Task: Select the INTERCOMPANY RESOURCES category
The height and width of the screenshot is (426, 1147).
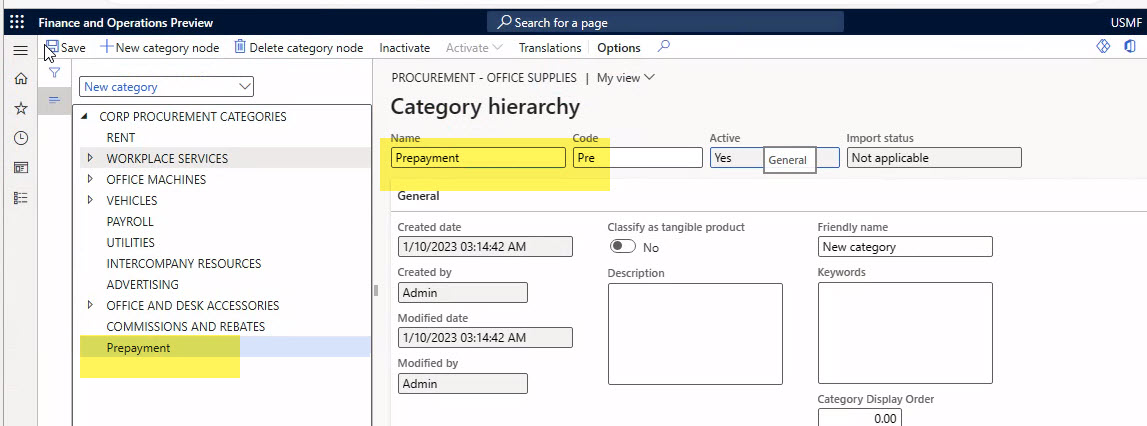Action: coord(184,264)
